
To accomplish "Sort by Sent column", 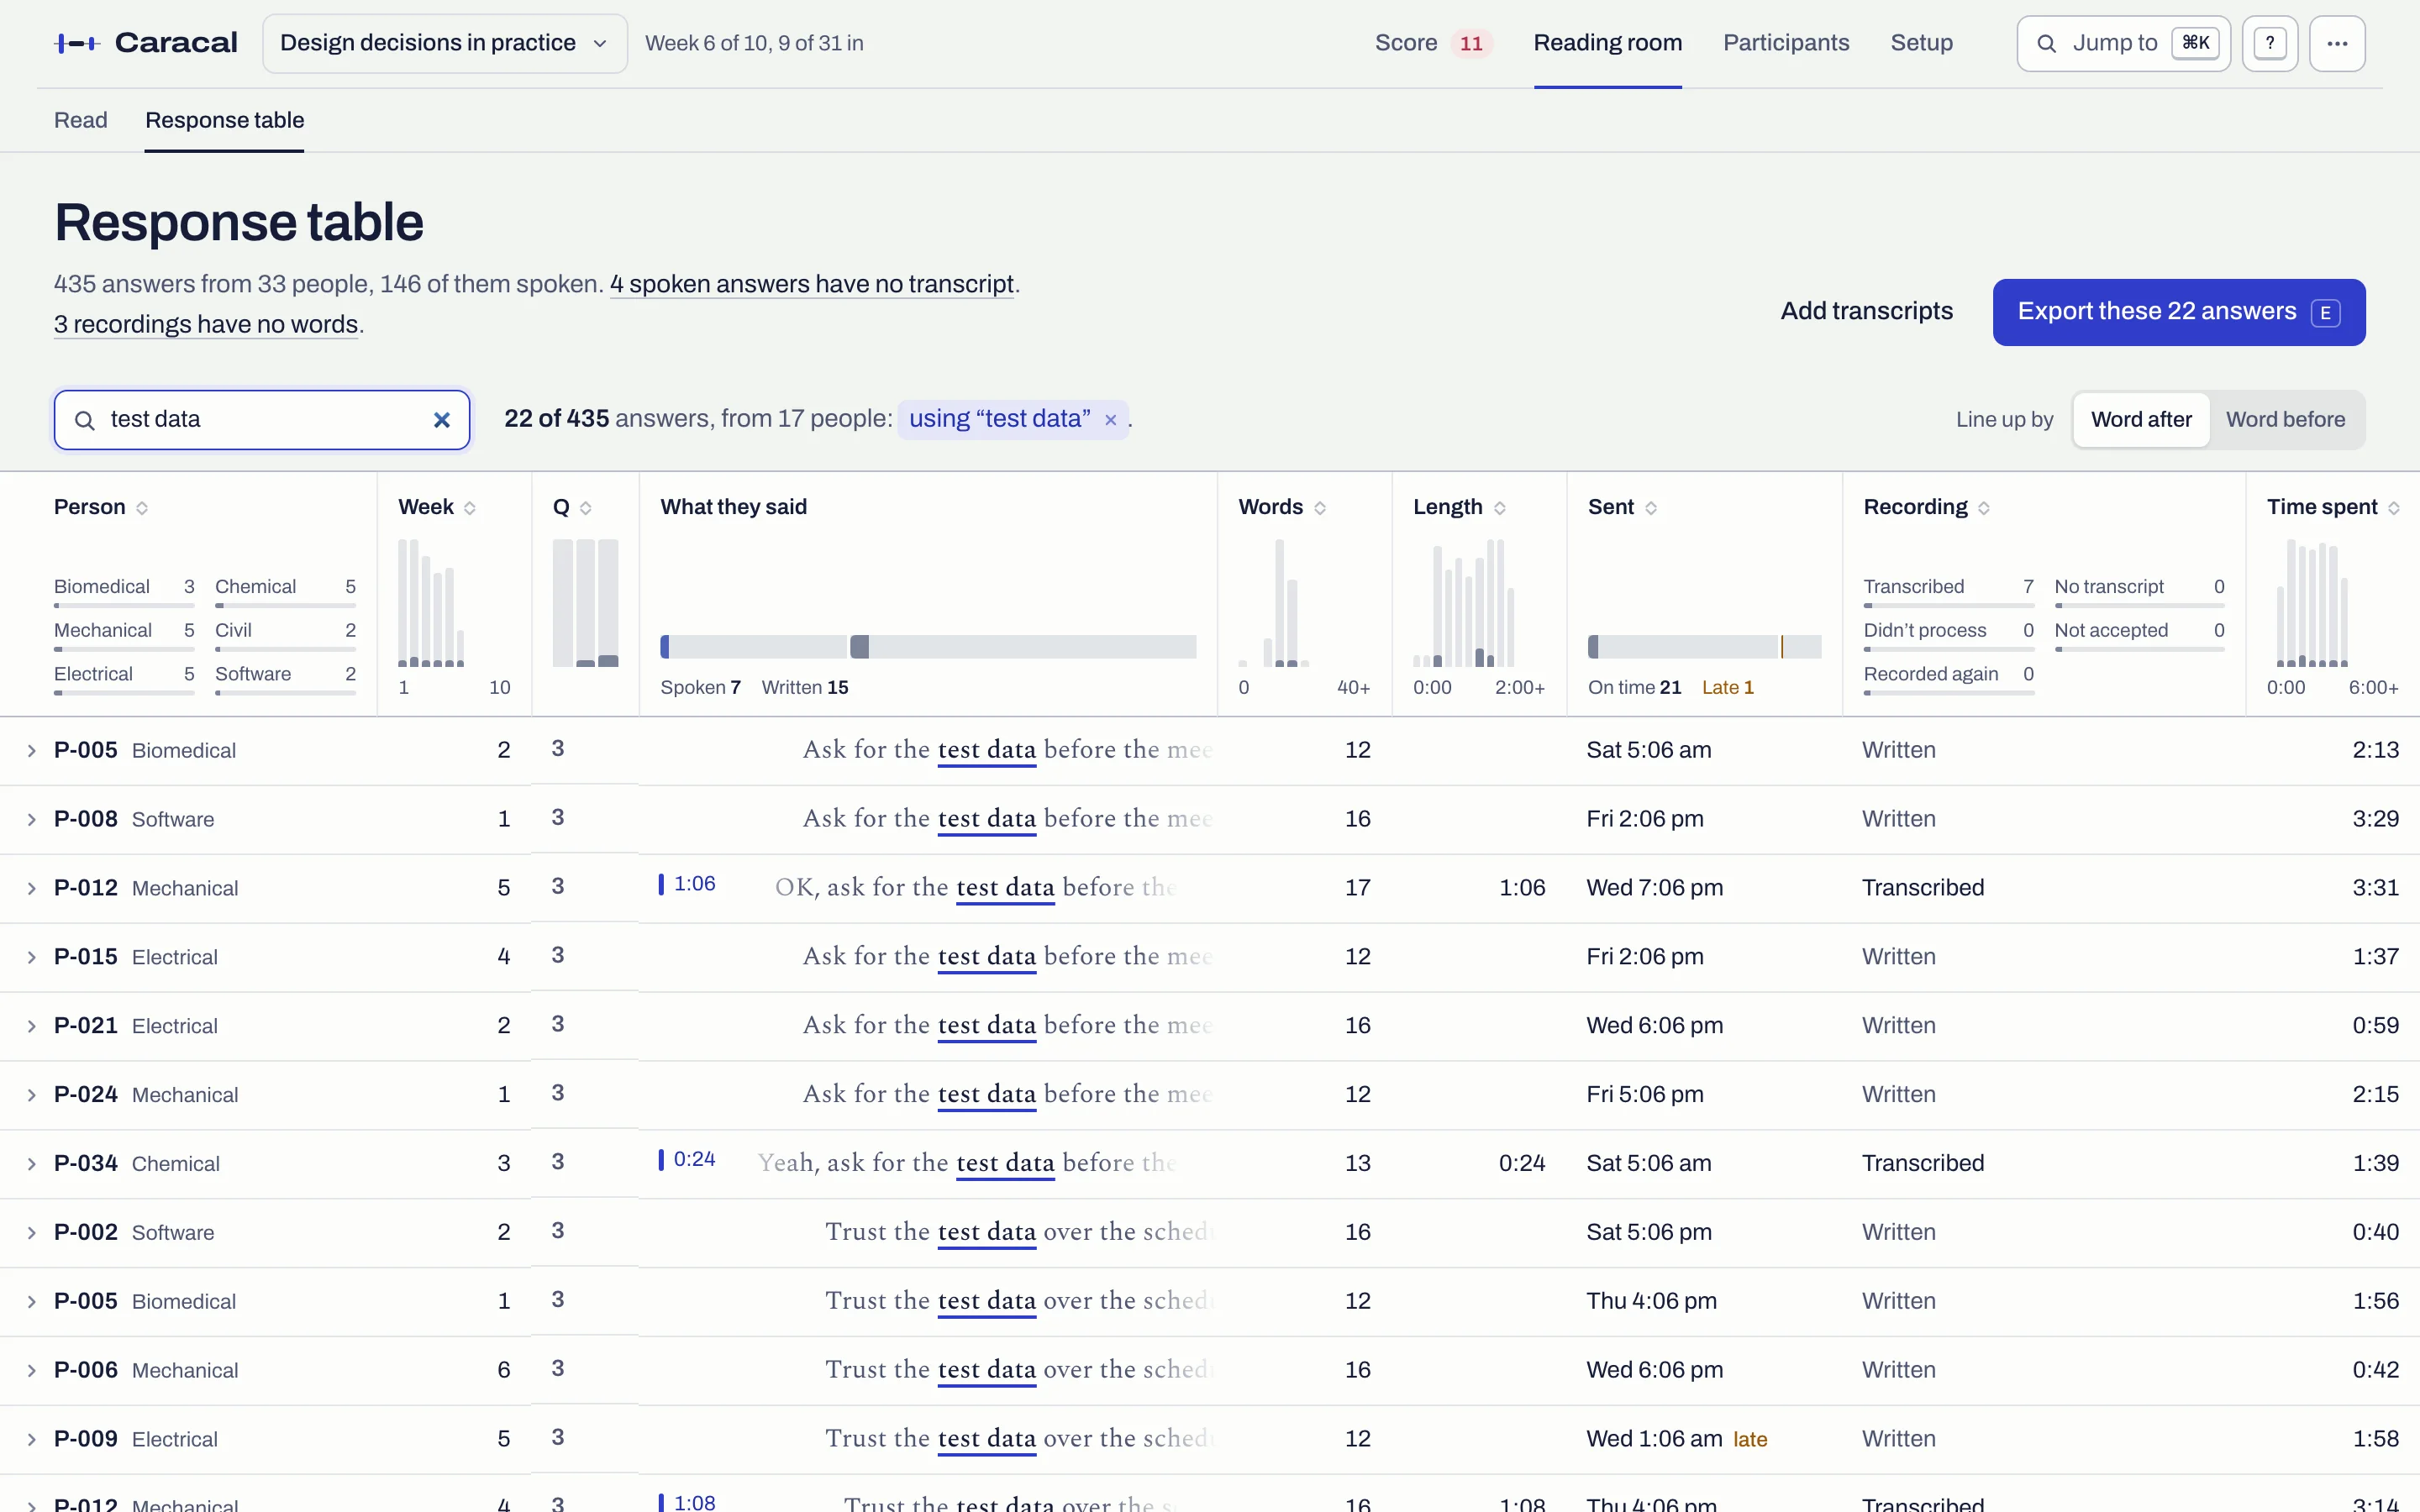I will 1622,507.
